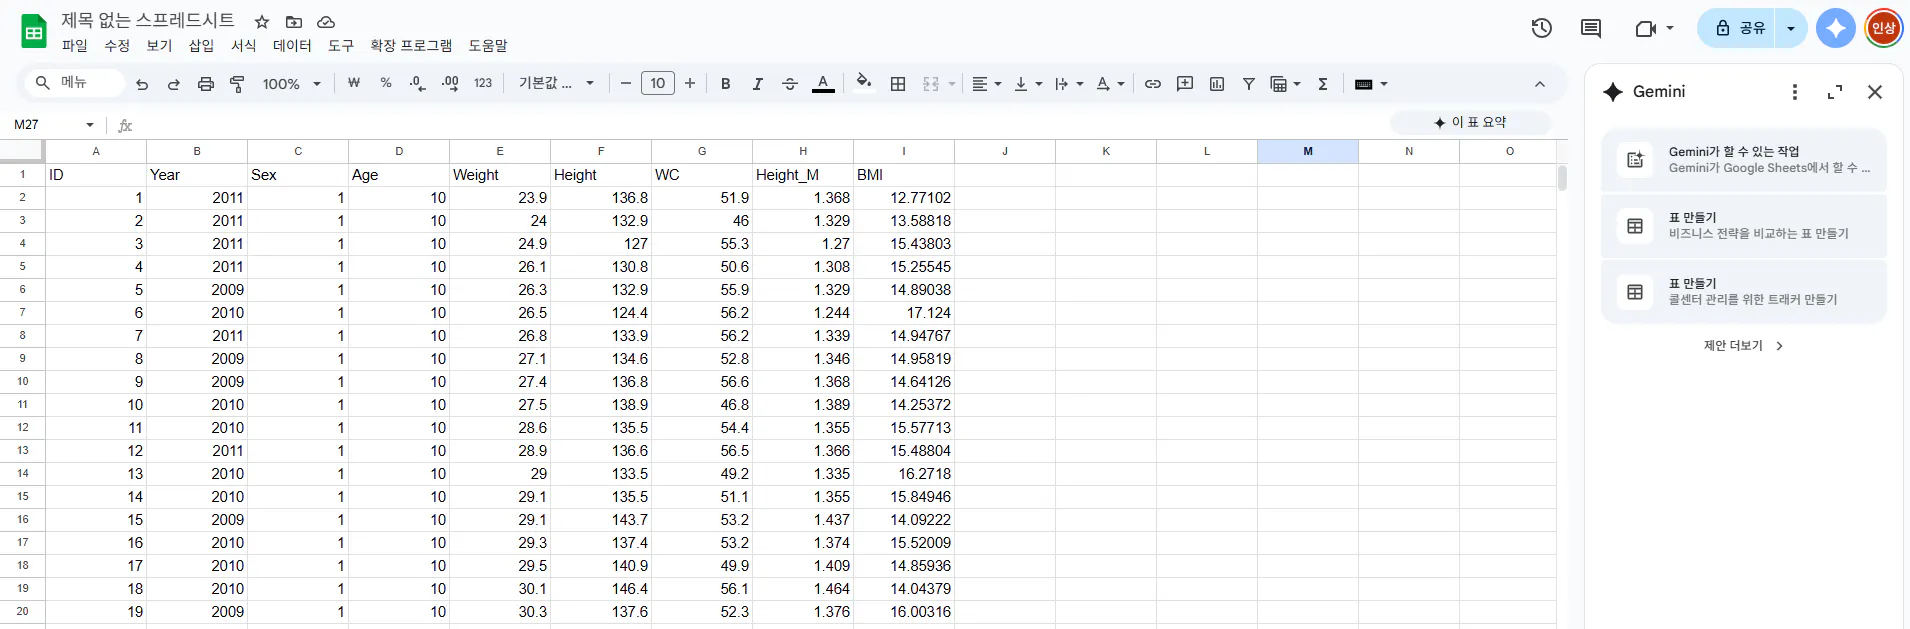
Task: Open the 파일 menu
Action: (75, 46)
